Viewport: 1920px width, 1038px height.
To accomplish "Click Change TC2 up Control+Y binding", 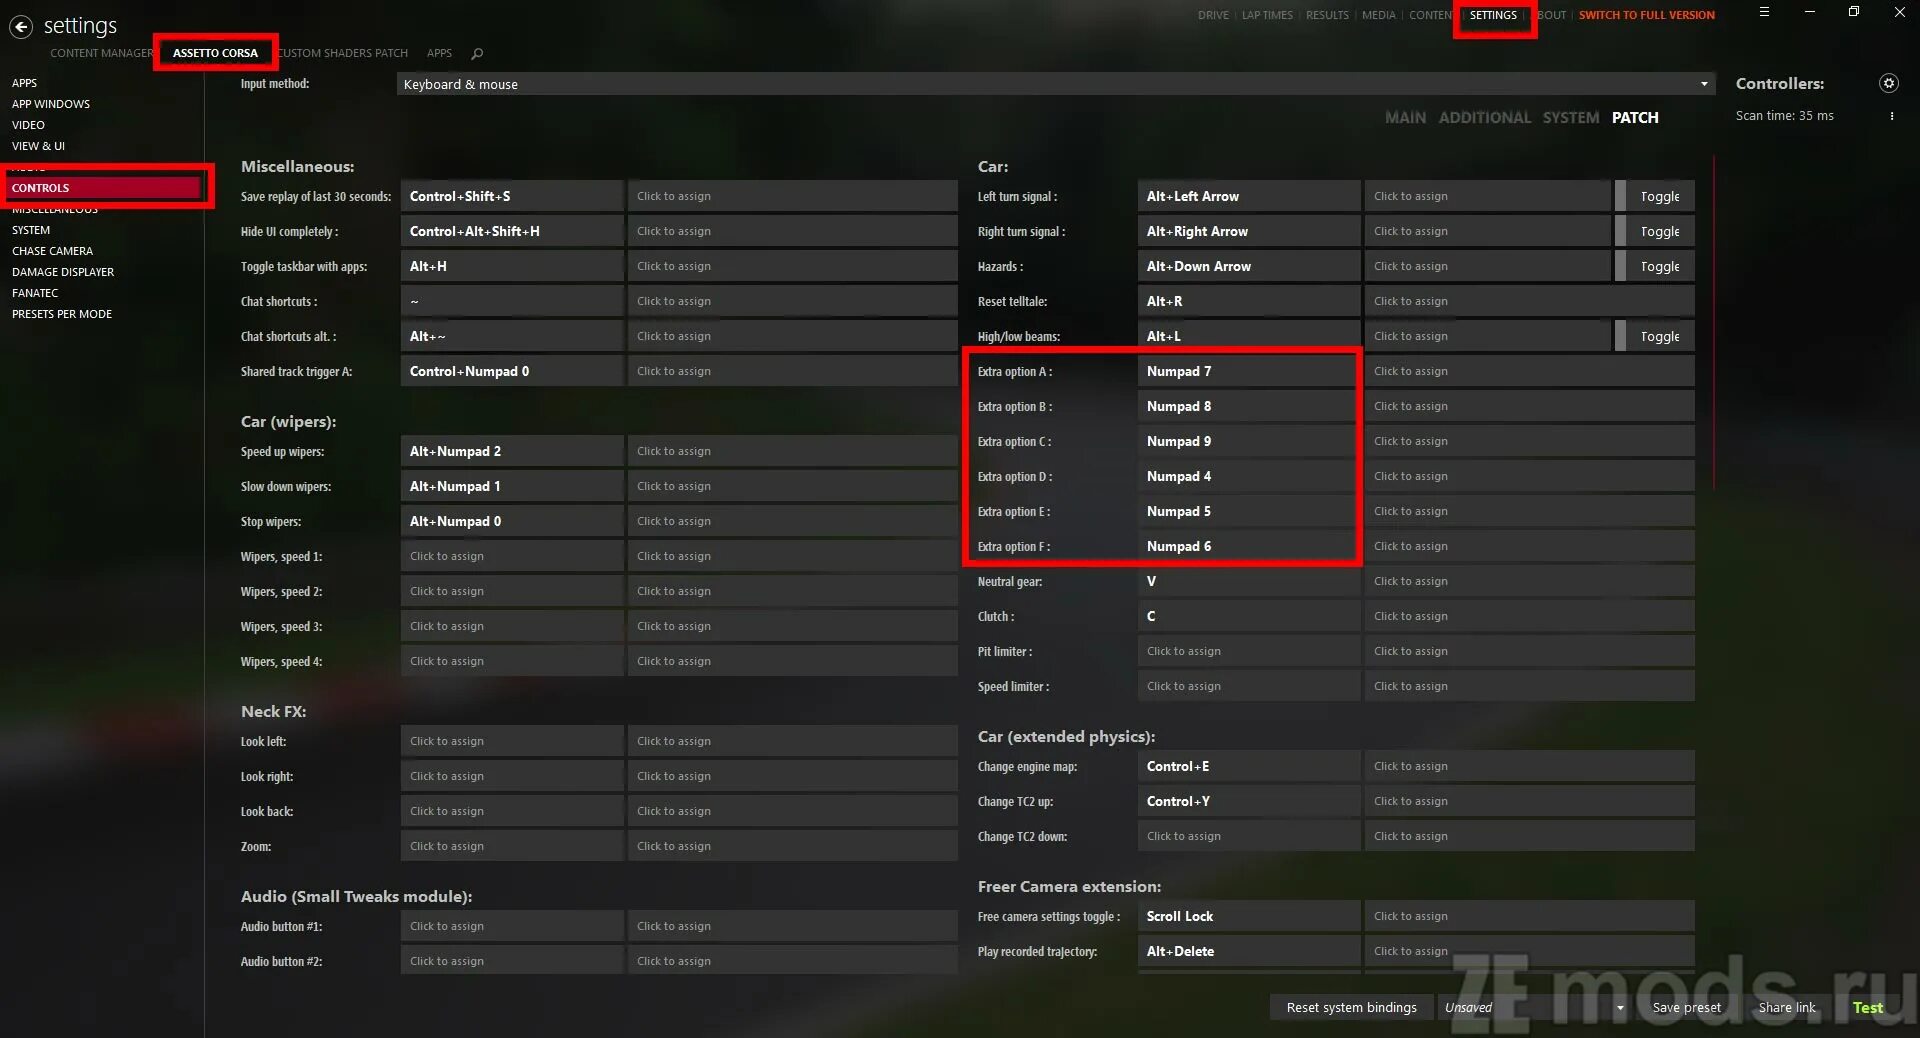I will pyautogui.click(x=1249, y=801).
